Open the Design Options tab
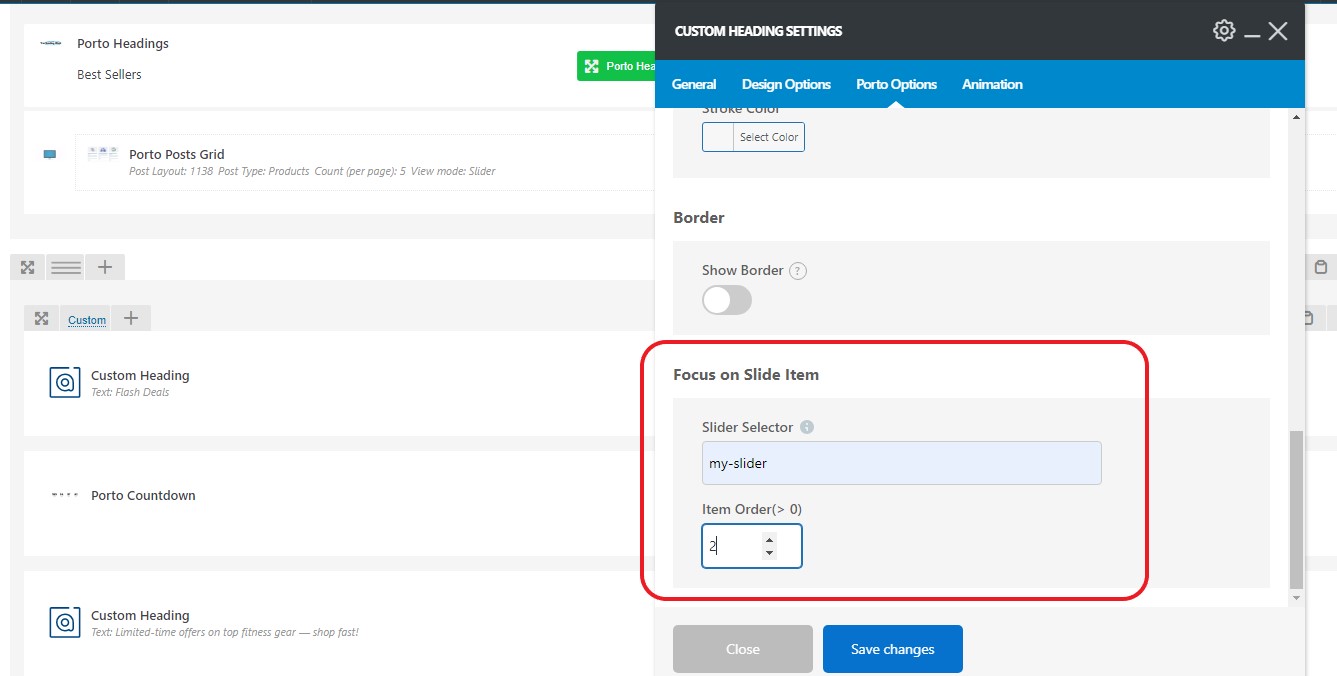The height and width of the screenshot is (676, 1337). pyautogui.click(x=786, y=85)
